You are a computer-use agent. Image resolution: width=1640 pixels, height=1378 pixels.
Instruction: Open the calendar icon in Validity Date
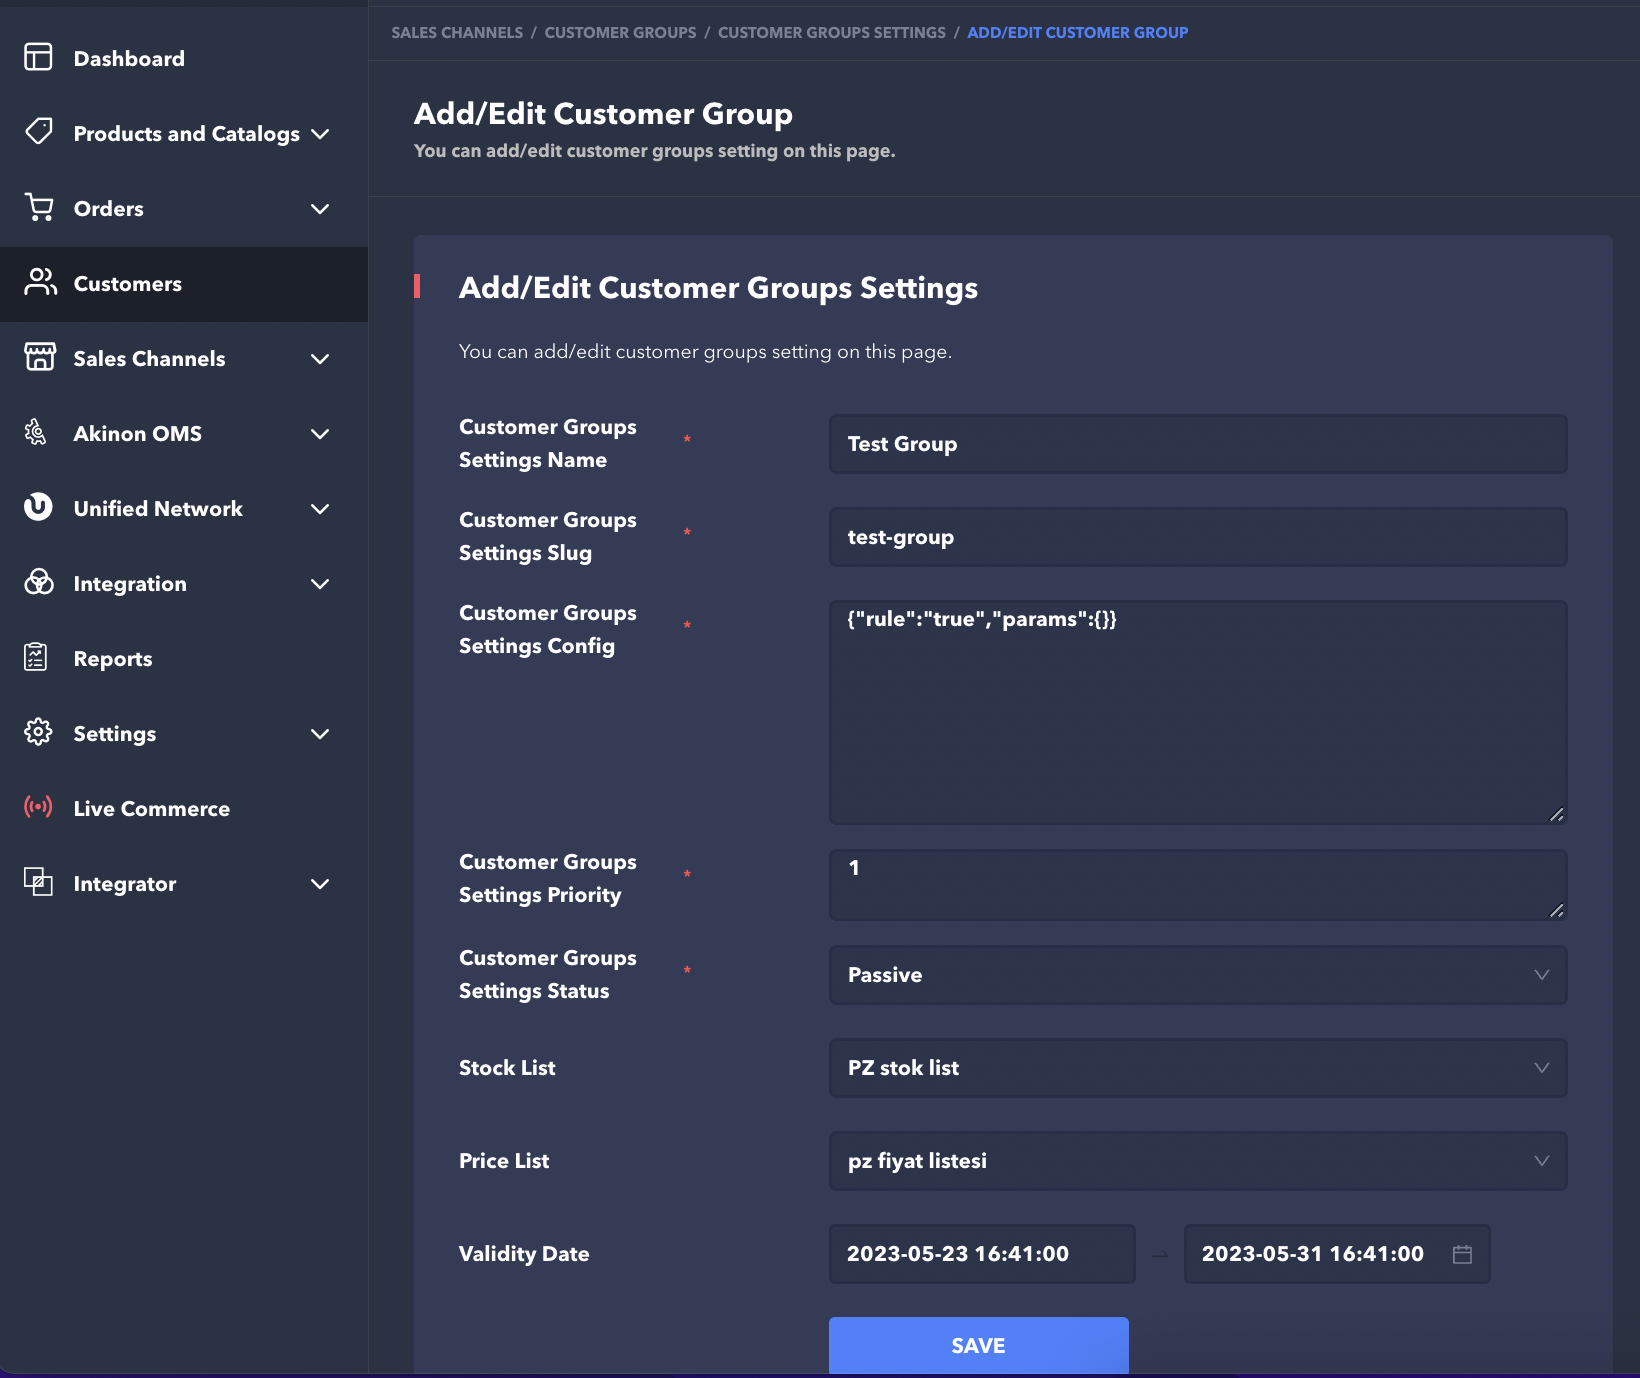tap(1462, 1254)
